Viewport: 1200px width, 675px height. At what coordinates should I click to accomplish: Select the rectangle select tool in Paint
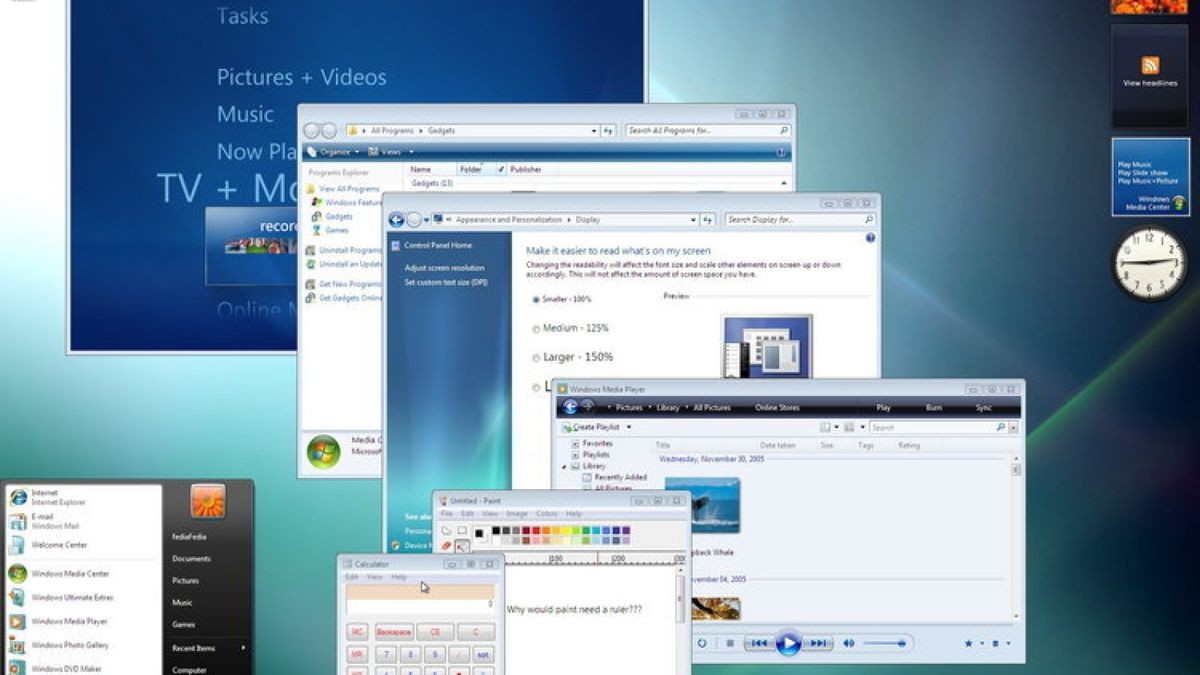(462, 530)
